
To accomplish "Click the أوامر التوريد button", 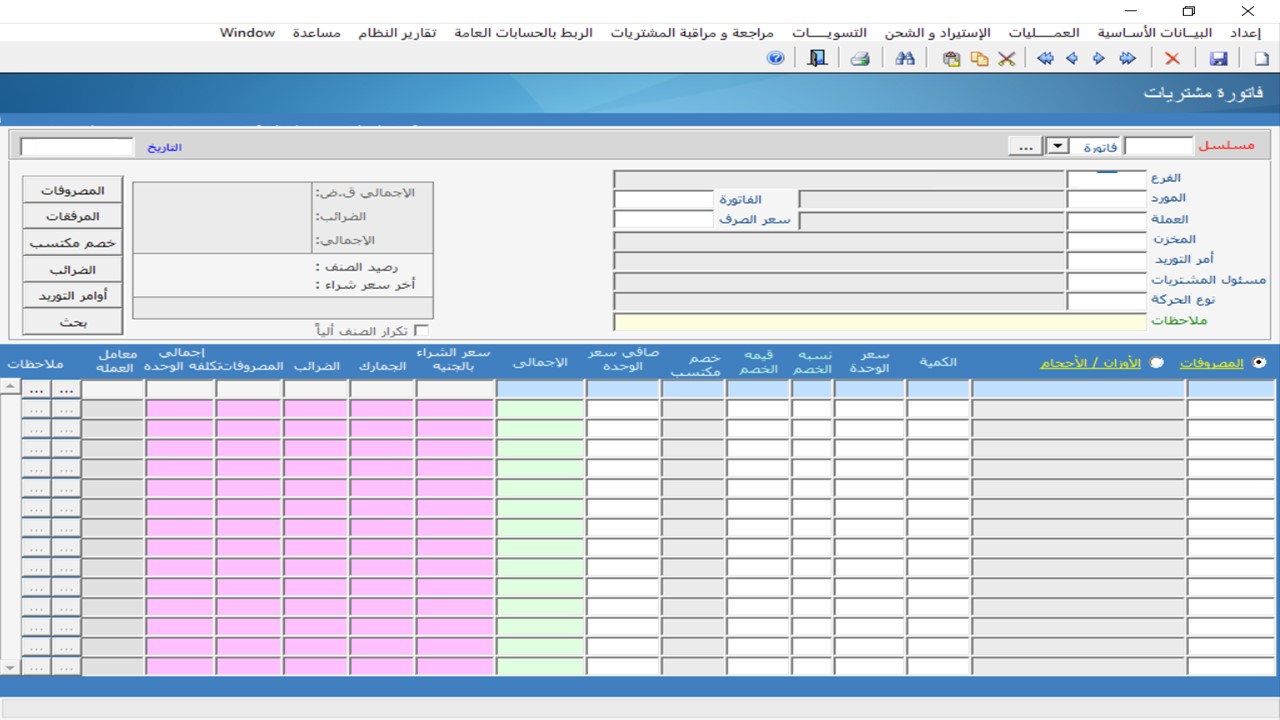I will point(72,296).
